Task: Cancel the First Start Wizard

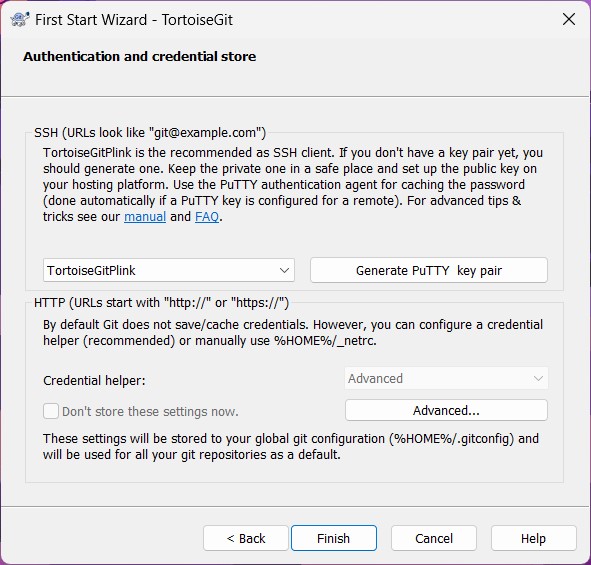Action: [434, 538]
